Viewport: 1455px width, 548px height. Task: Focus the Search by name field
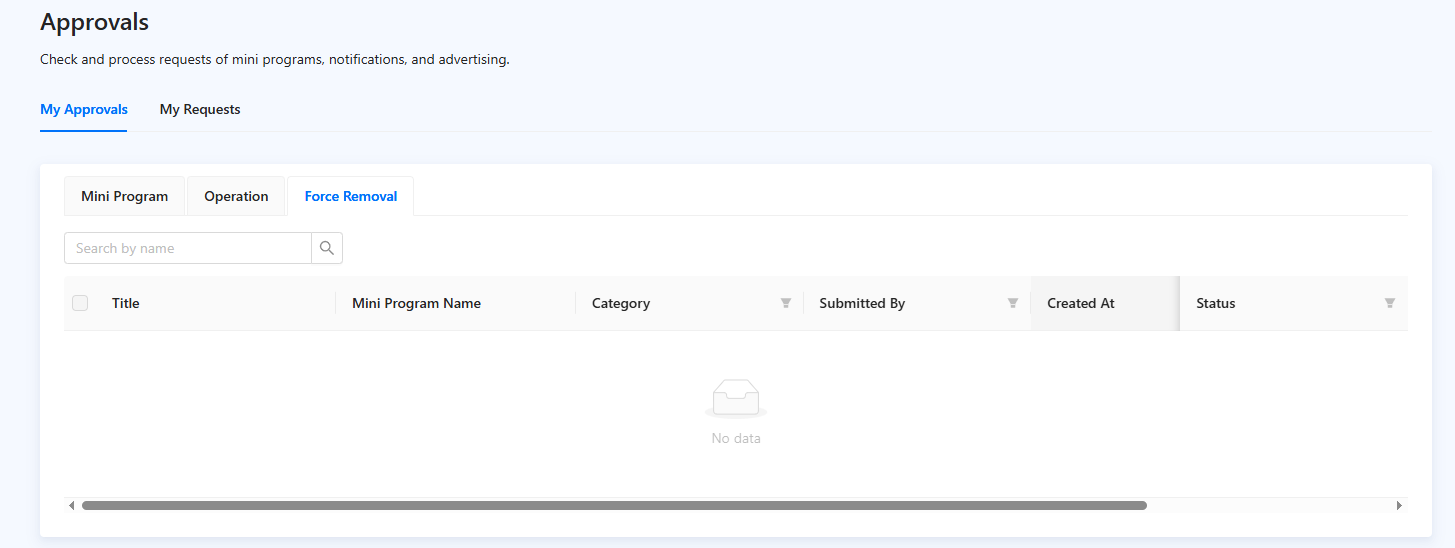188,248
